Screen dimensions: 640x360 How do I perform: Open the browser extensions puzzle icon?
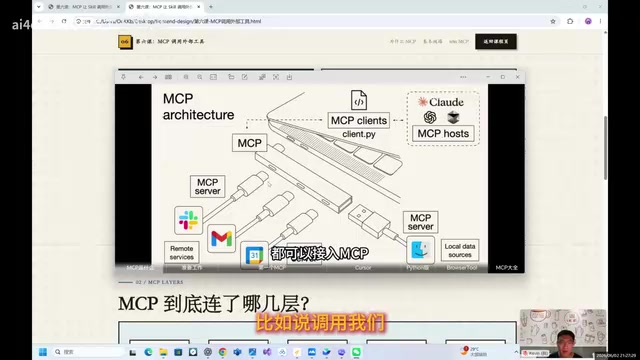[x=570, y=21]
